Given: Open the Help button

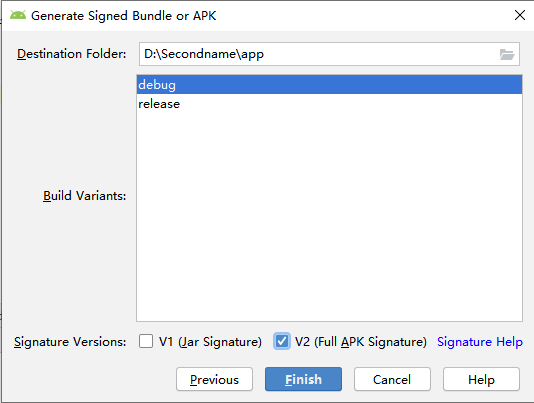Looking at the screenshot, I should coord(481,379).
